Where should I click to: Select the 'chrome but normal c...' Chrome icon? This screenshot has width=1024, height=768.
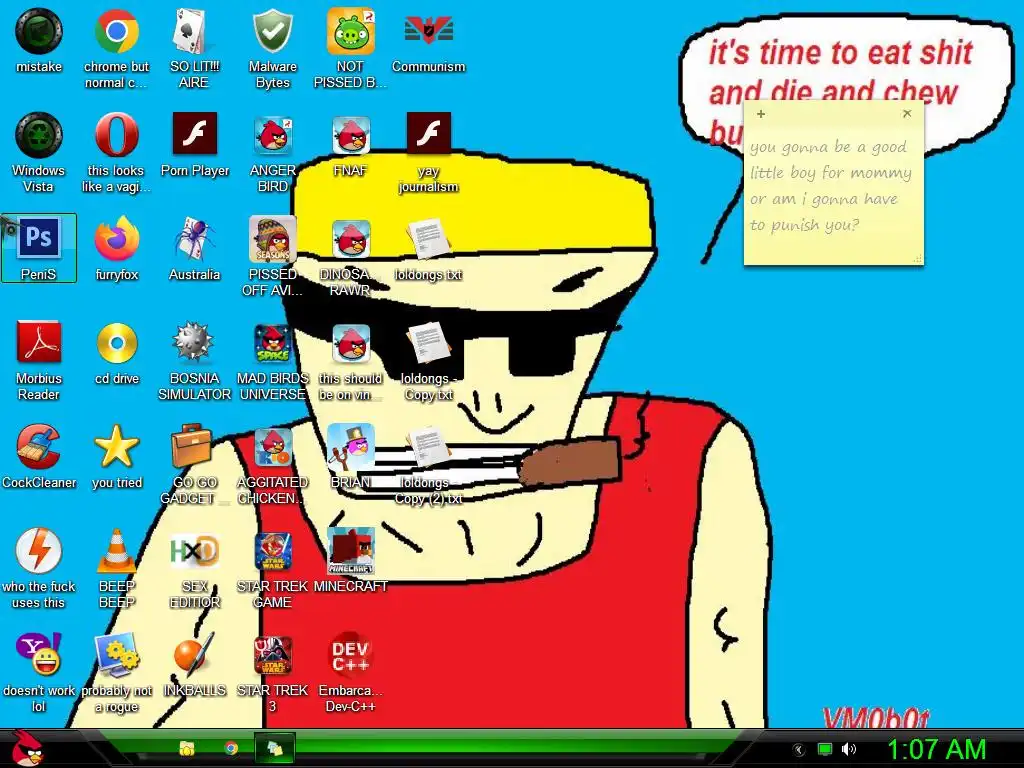[116, 48]
